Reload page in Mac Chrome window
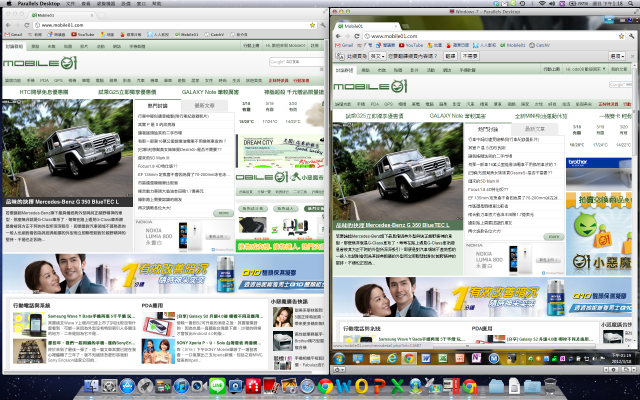Viewport: 640px width, 400px height. [27, 25]
